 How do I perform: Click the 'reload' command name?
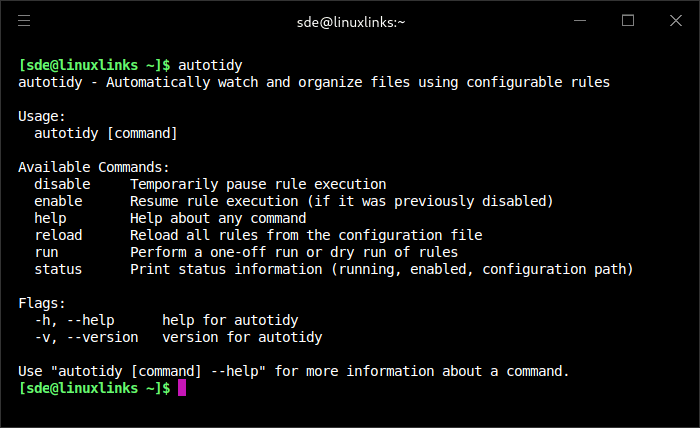point(58,235)
